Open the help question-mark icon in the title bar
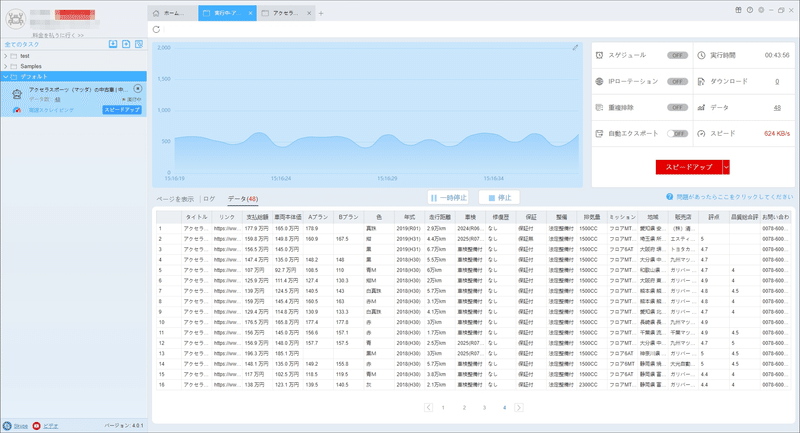The width and height of the screenshot is (800, 433). 749,10
